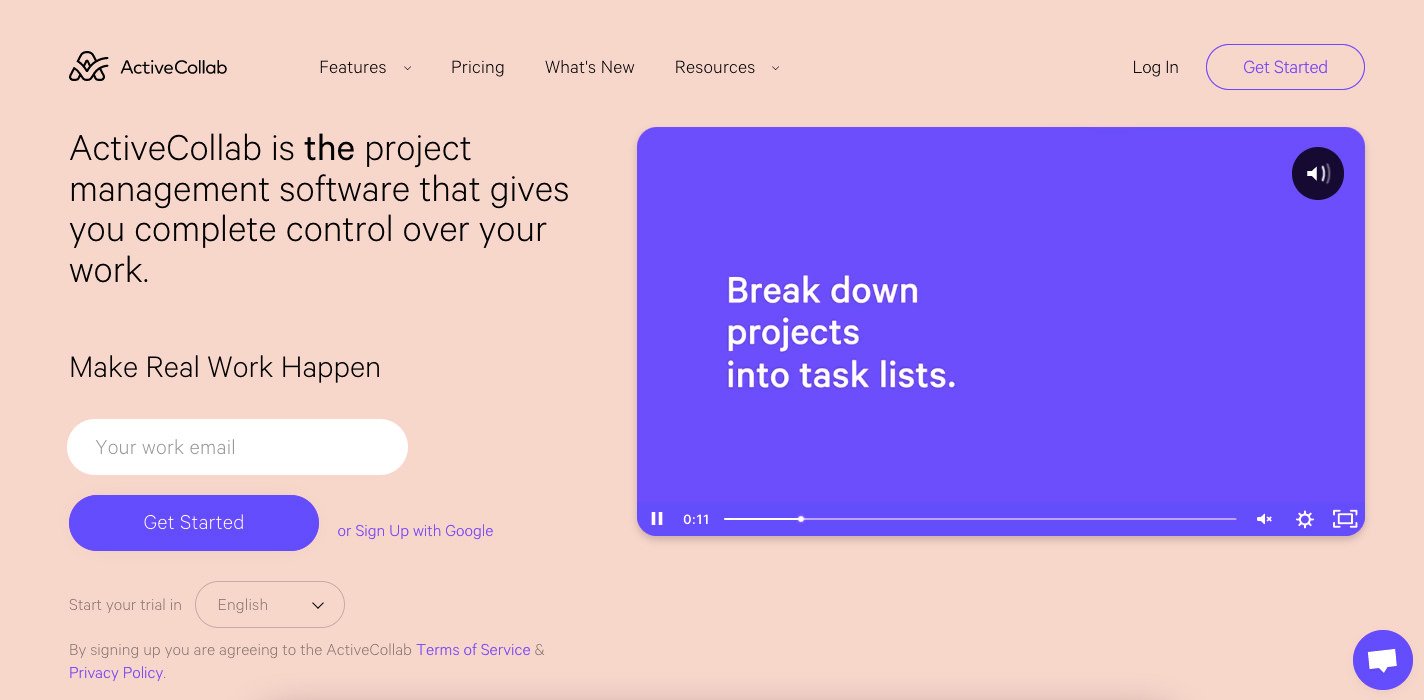Click the work email input field
Viewport: 1424px width, 700px height.
237,447
